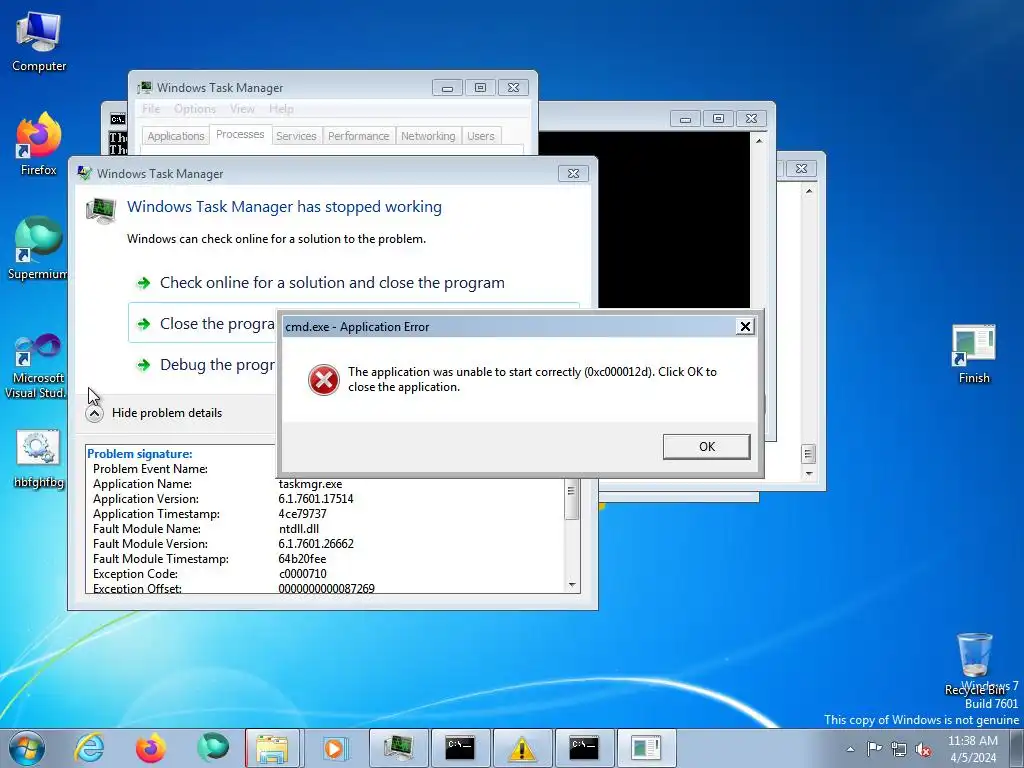Viewport: 1024px width, 768px height.
Task: Open the Computer desktop icon
Action: 39,42
